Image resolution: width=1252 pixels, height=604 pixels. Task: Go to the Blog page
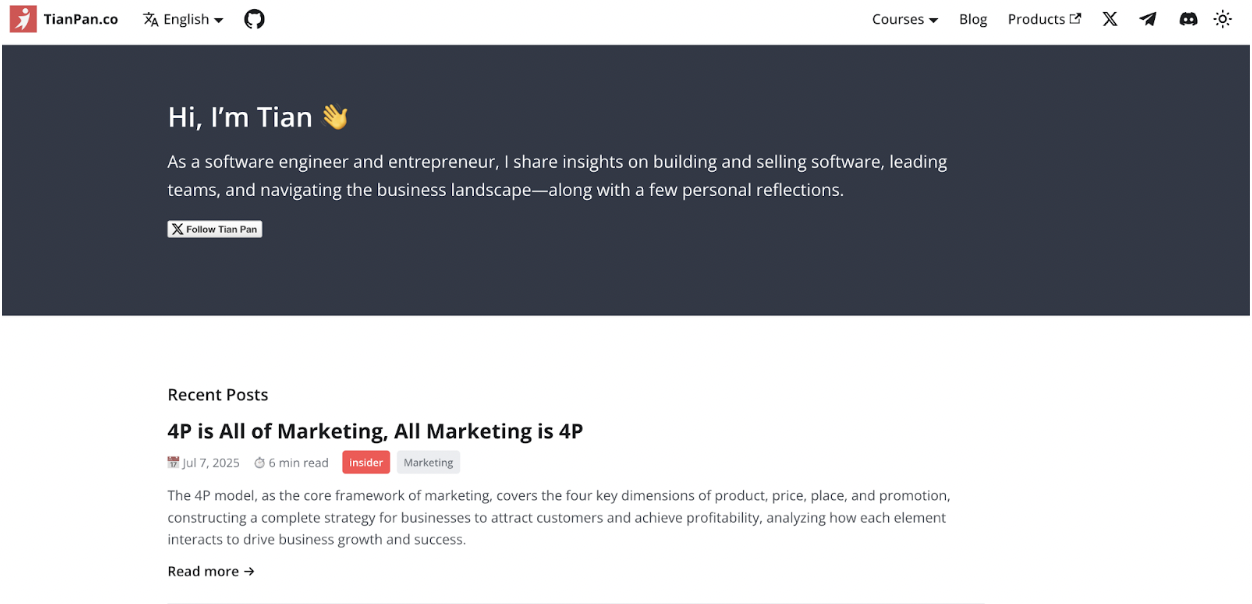(x=973, y=19)
